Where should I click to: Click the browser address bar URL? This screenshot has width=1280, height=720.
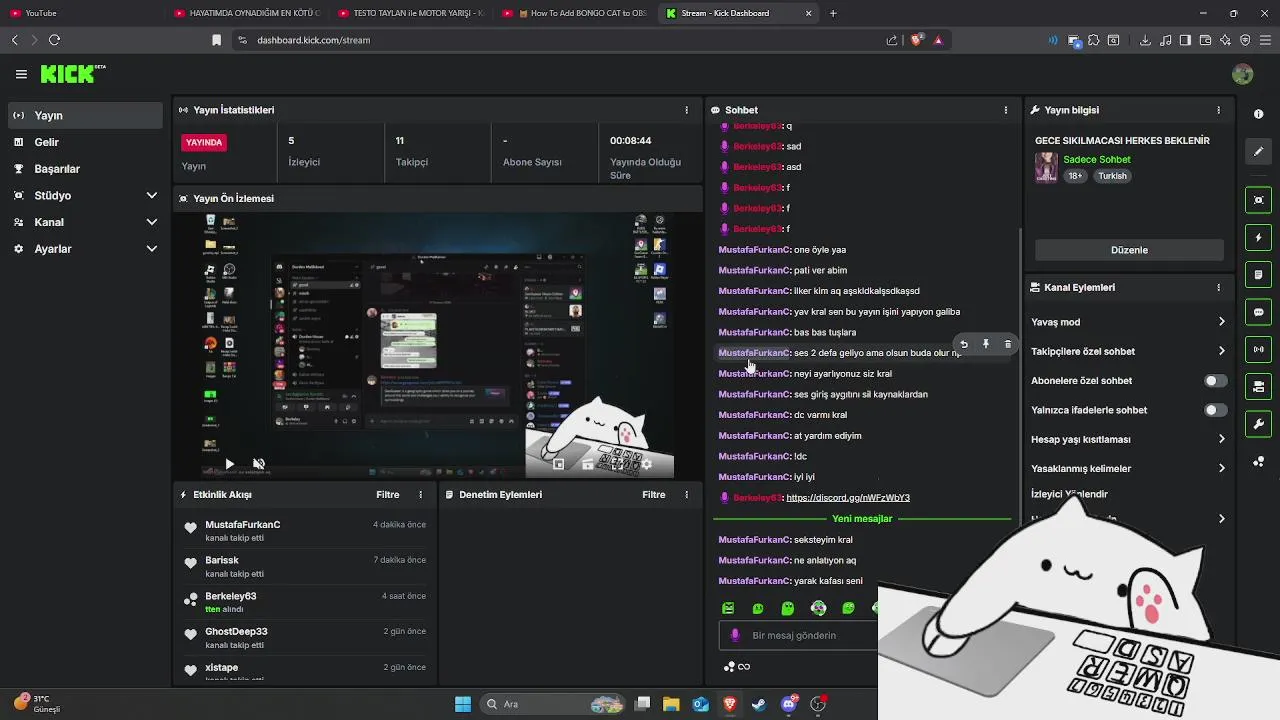pyautogui.click(x=313, y=40)
